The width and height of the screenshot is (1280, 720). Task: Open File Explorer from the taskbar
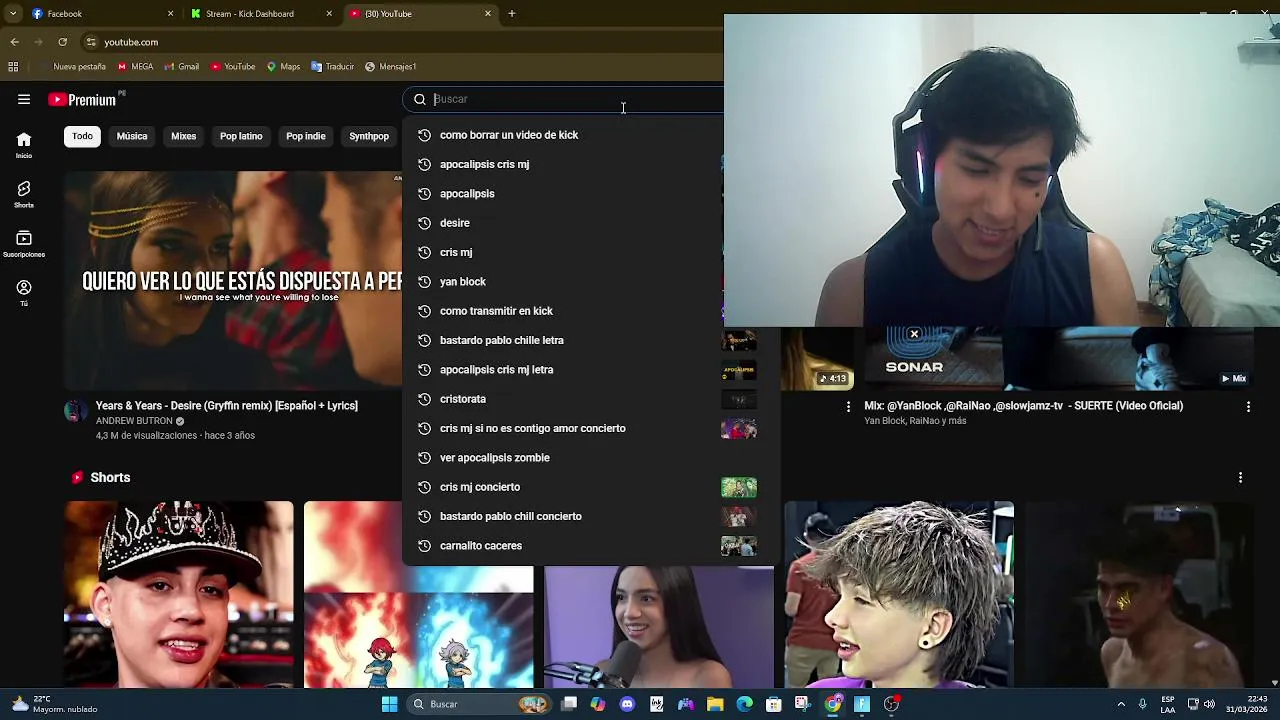715,704
